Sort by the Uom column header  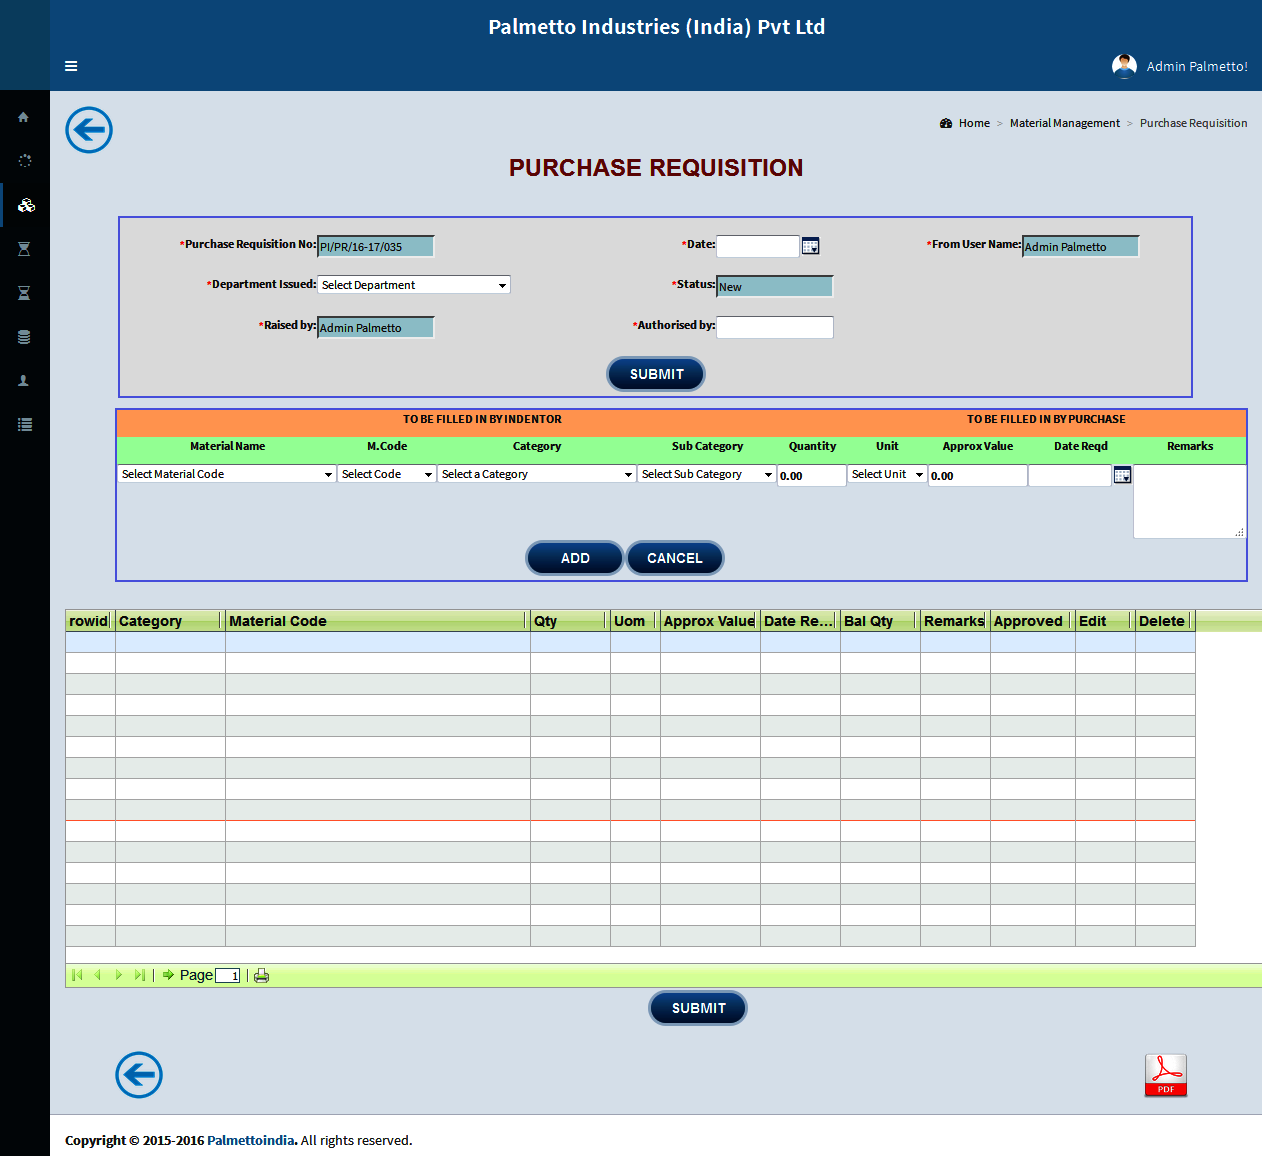(635, 621)
